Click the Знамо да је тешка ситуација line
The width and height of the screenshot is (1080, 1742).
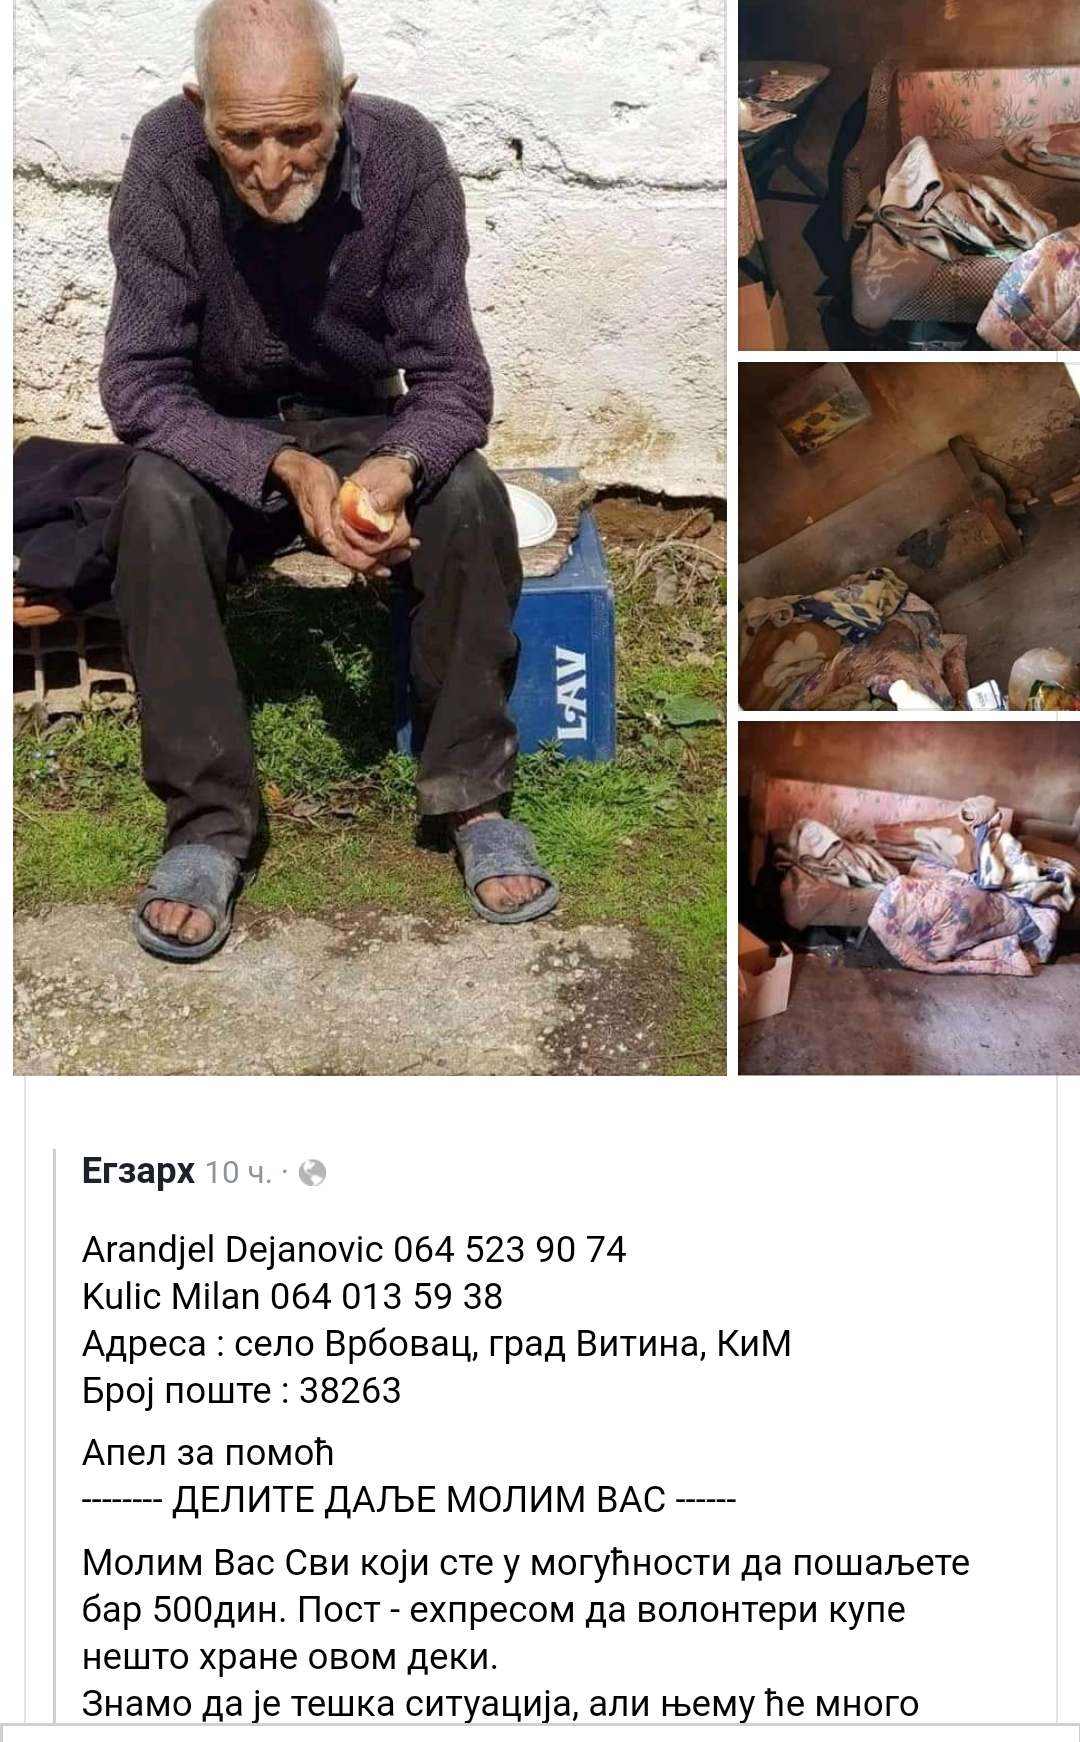tap(500, 1704)
